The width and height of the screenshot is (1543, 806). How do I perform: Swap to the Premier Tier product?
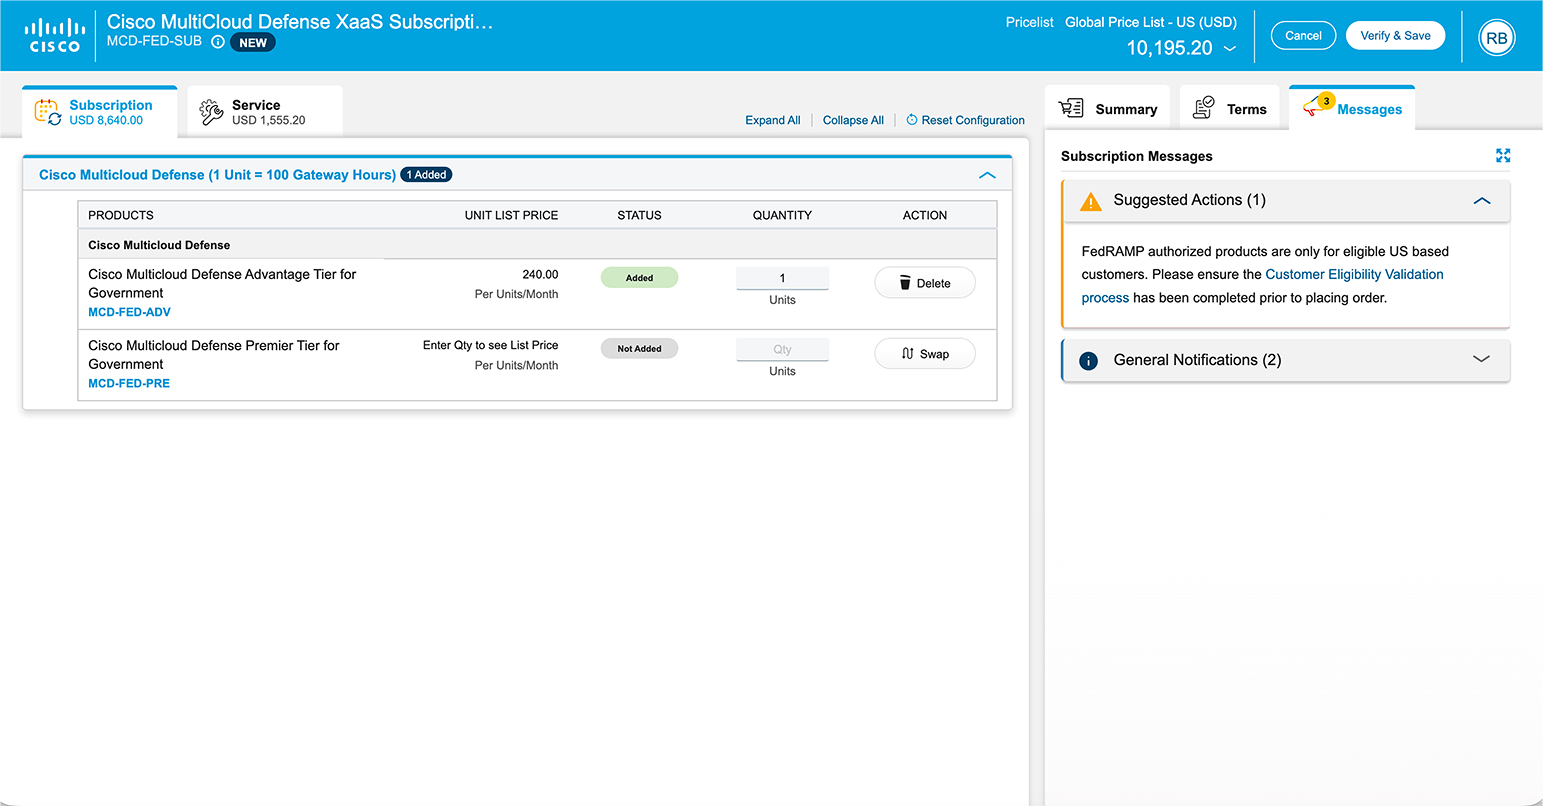tap(925, 354)
